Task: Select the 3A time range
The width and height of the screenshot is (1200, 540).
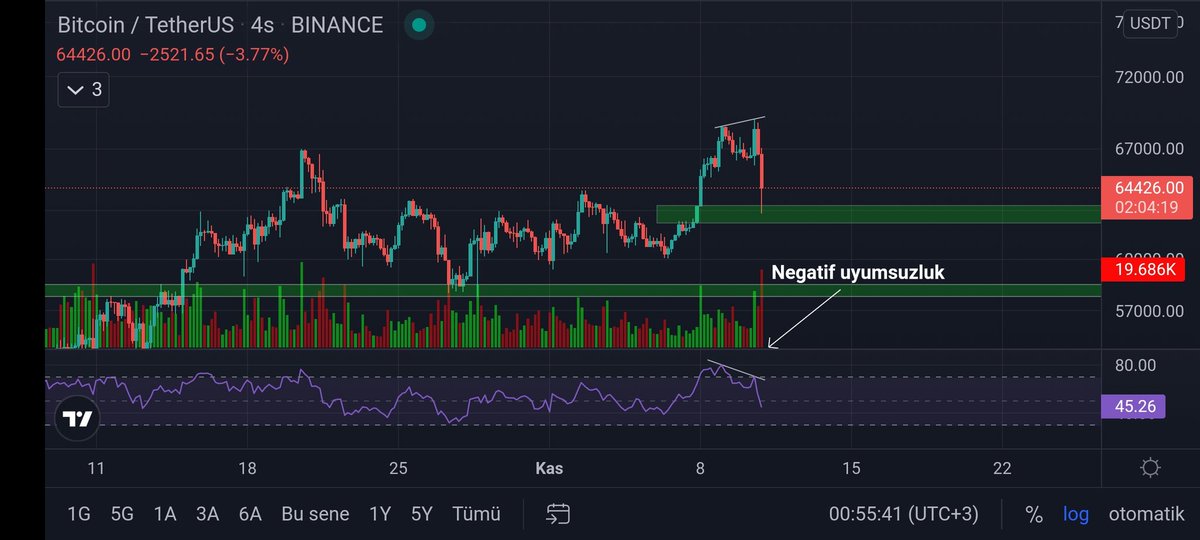Action: tap(207, 514)
